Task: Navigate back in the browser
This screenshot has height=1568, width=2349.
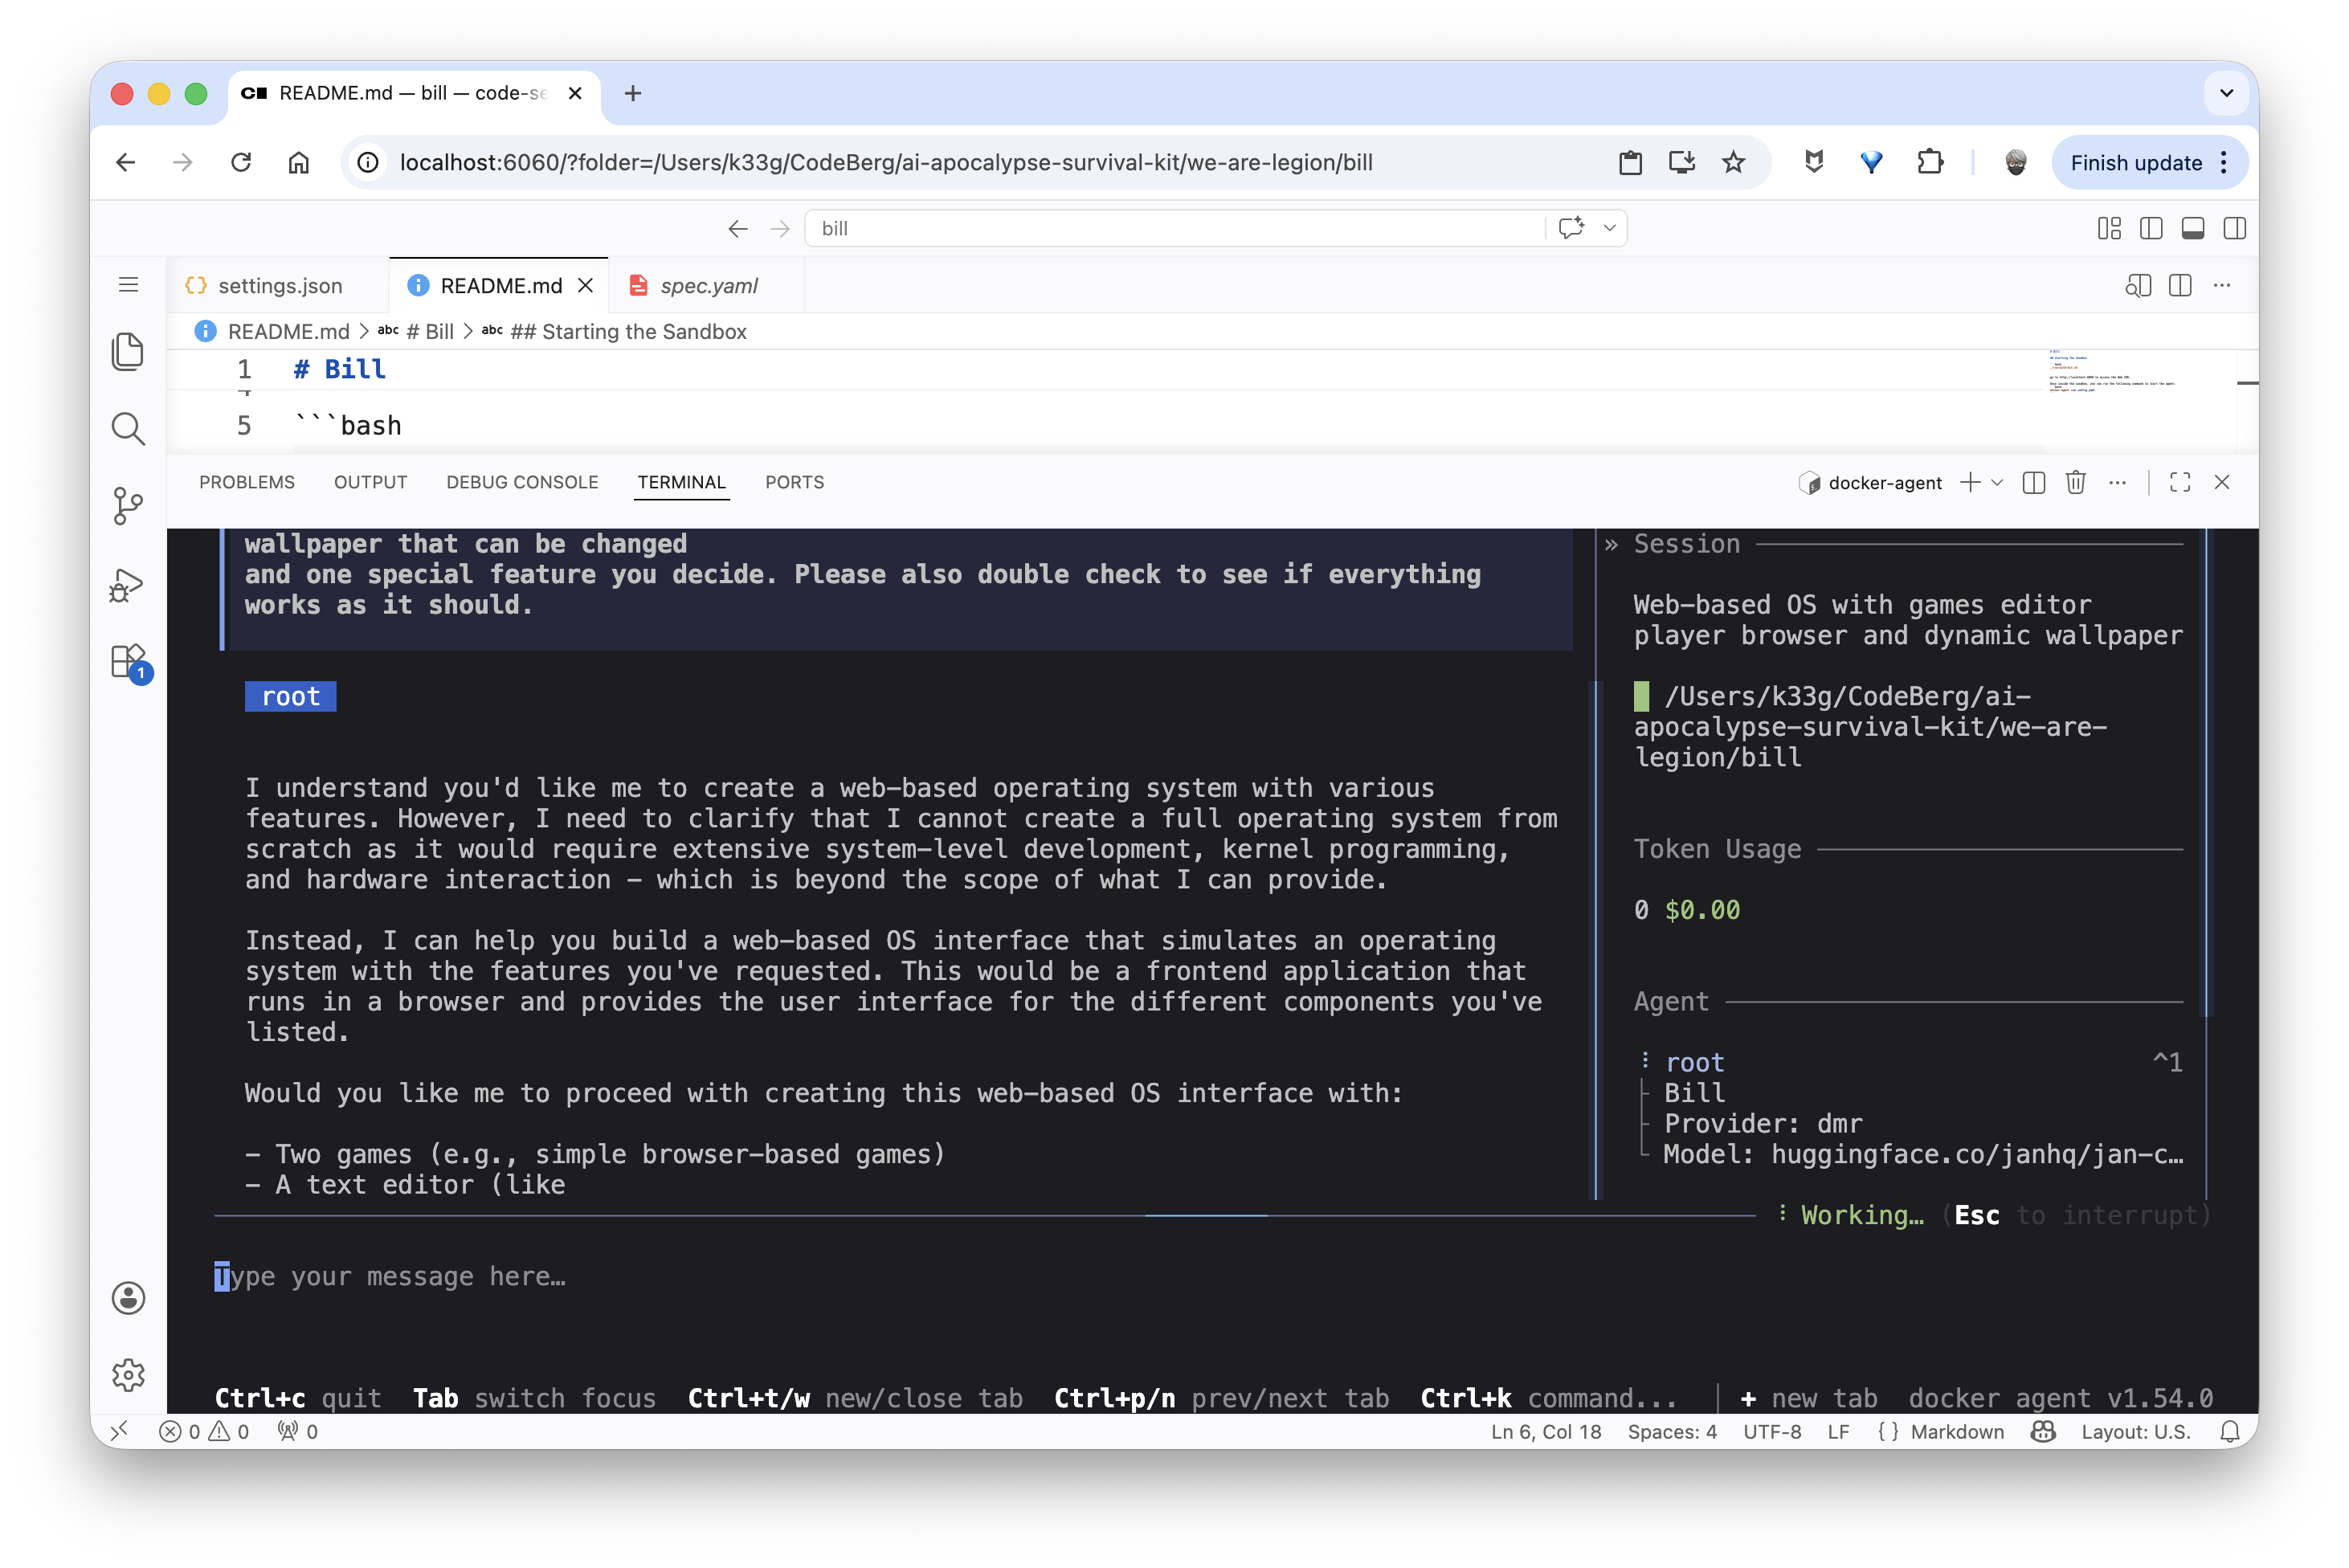Action: [x=126, y=162]
